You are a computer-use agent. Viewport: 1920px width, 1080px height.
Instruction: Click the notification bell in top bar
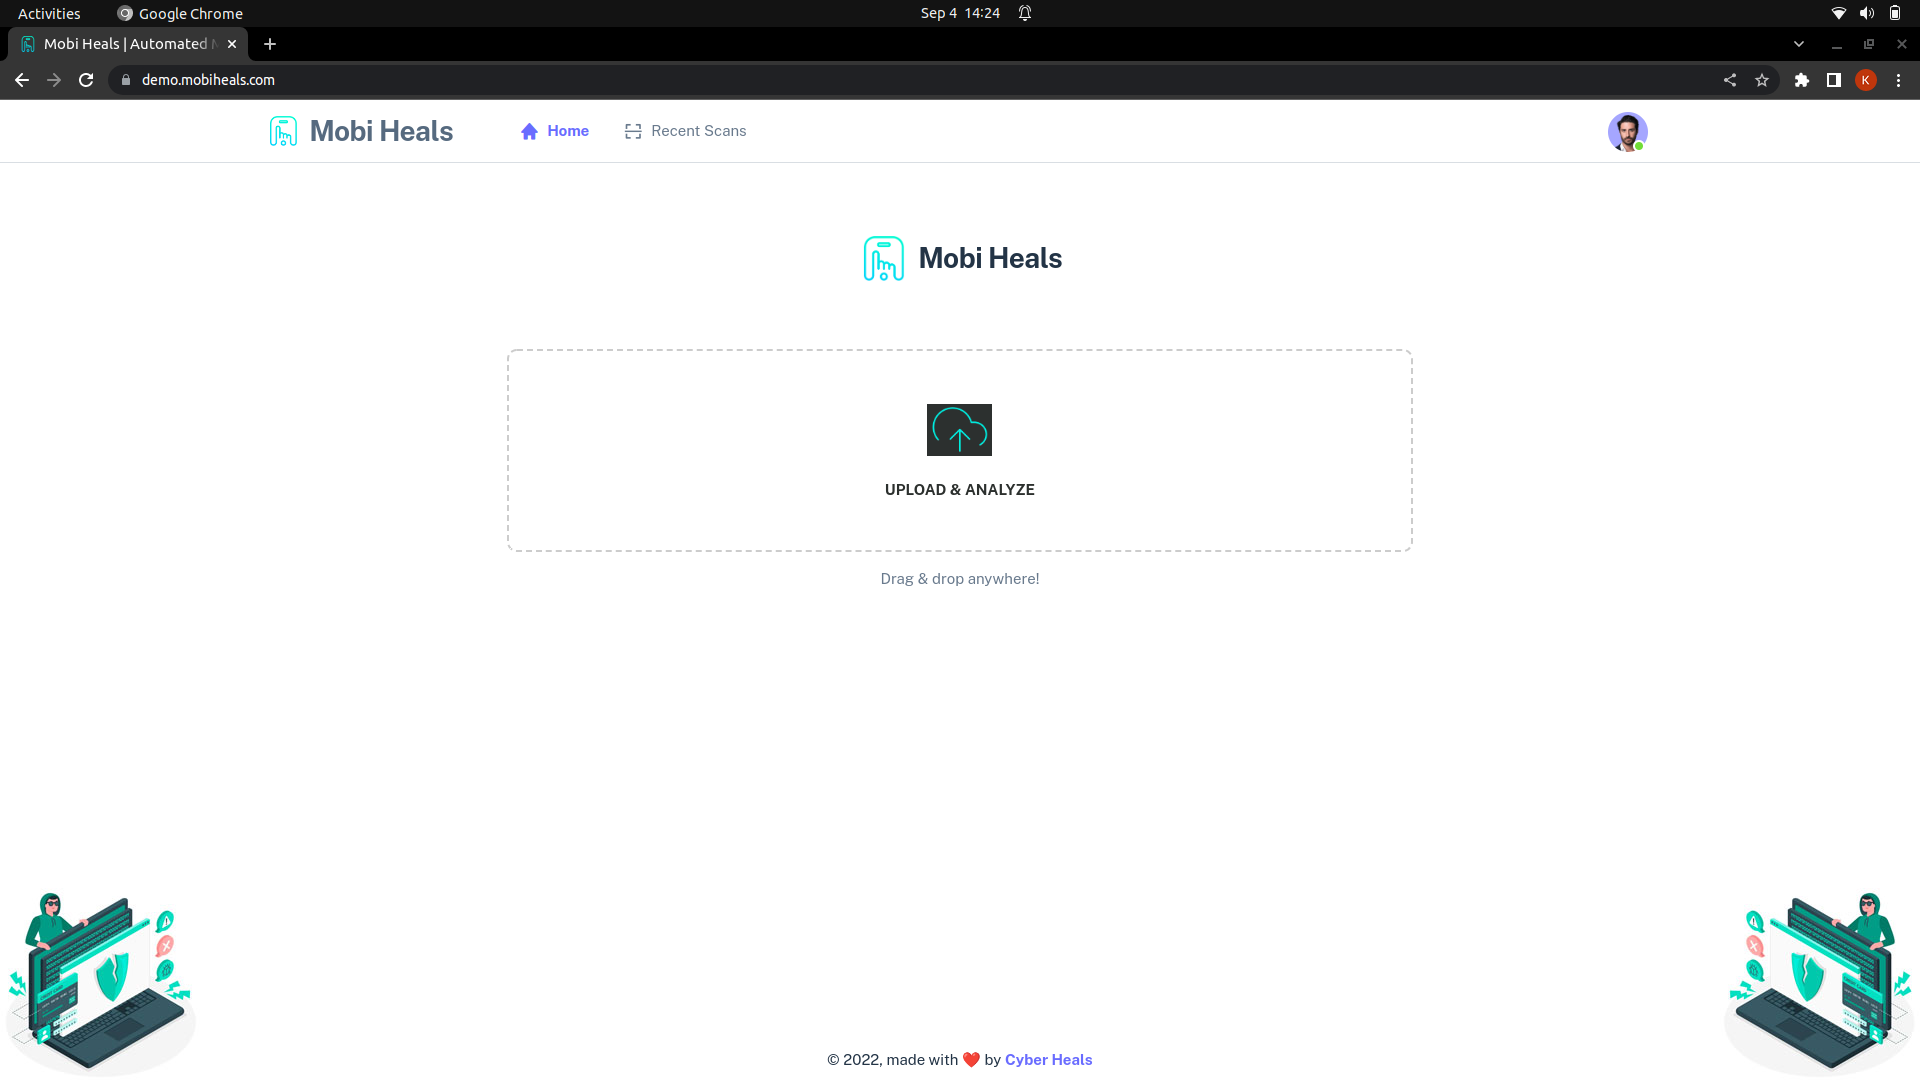coord(1025,13)
